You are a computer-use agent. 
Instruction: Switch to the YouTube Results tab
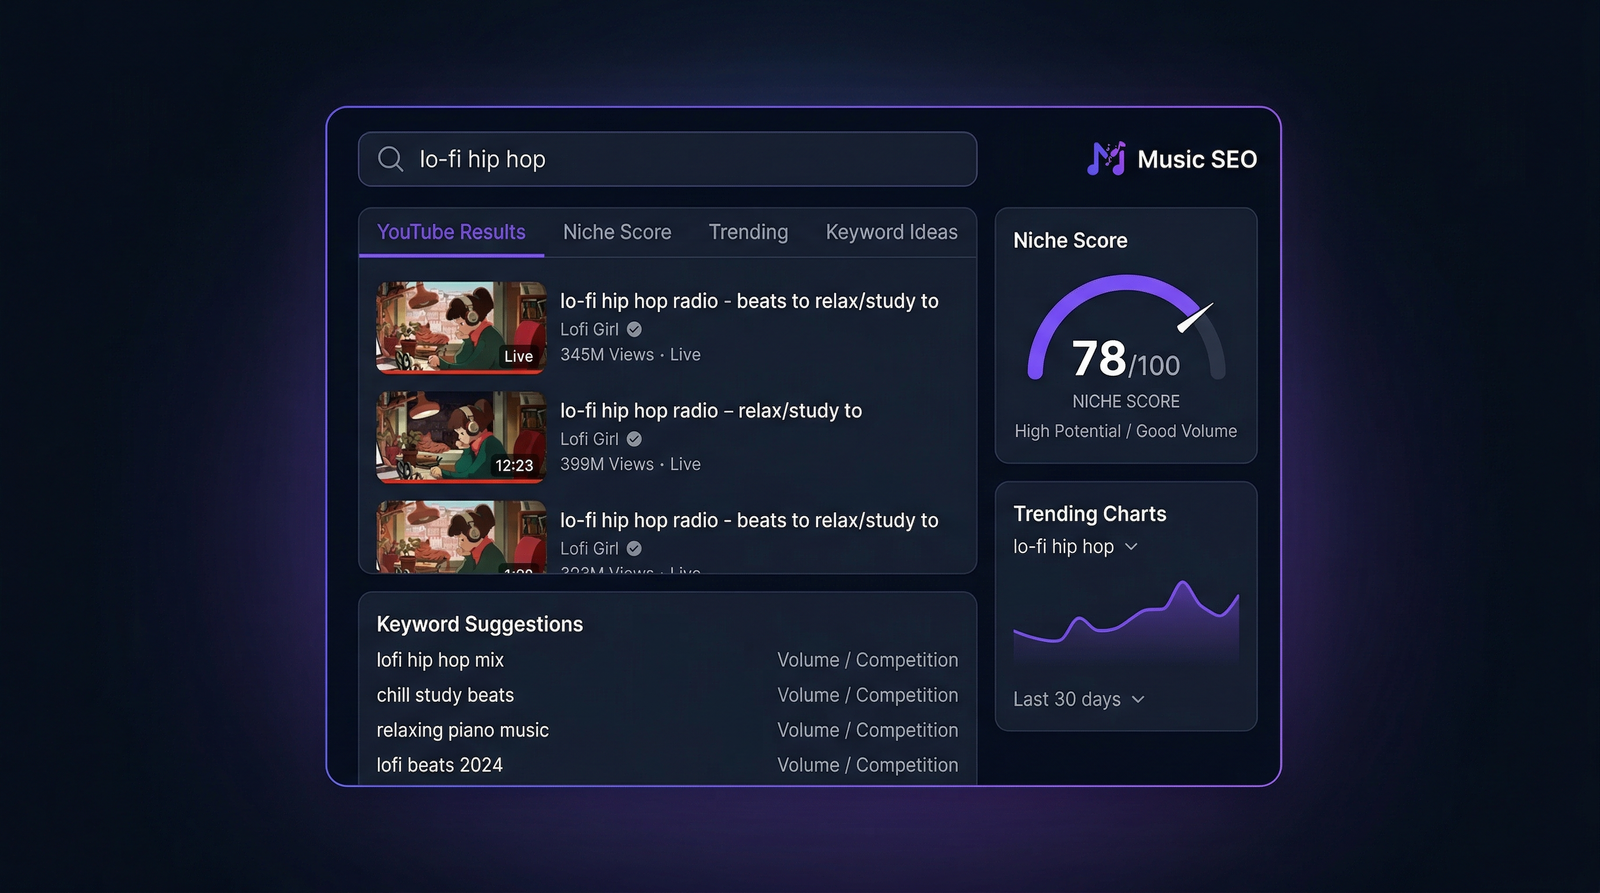(451, 232)
